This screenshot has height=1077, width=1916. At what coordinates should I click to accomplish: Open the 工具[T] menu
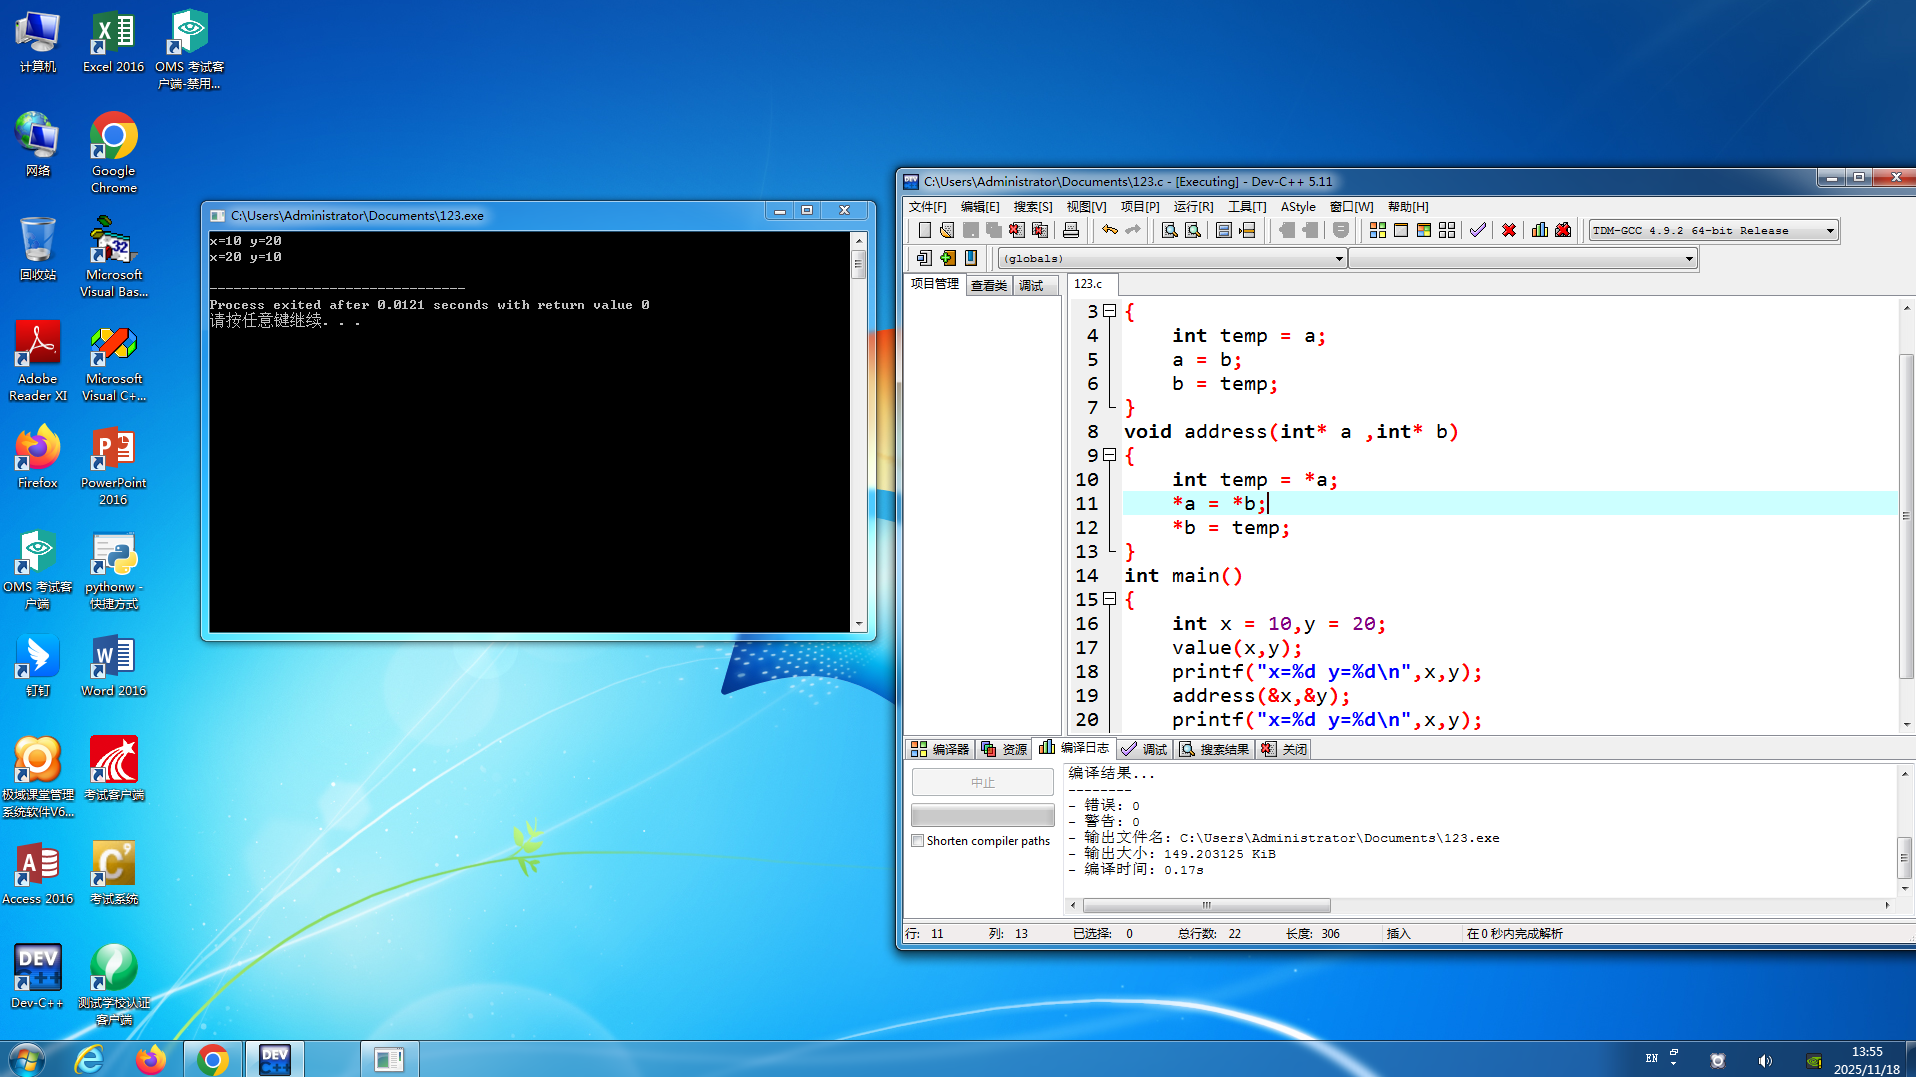click(x=1247, y=207)
